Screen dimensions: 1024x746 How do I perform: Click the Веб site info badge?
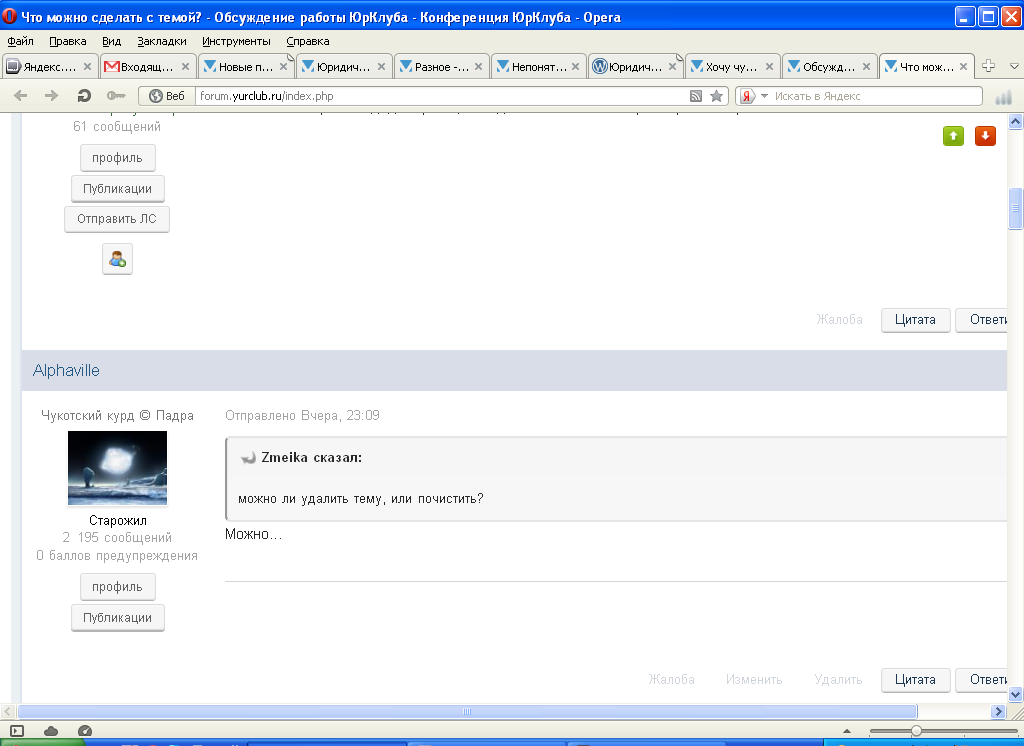tap(167, 96)
